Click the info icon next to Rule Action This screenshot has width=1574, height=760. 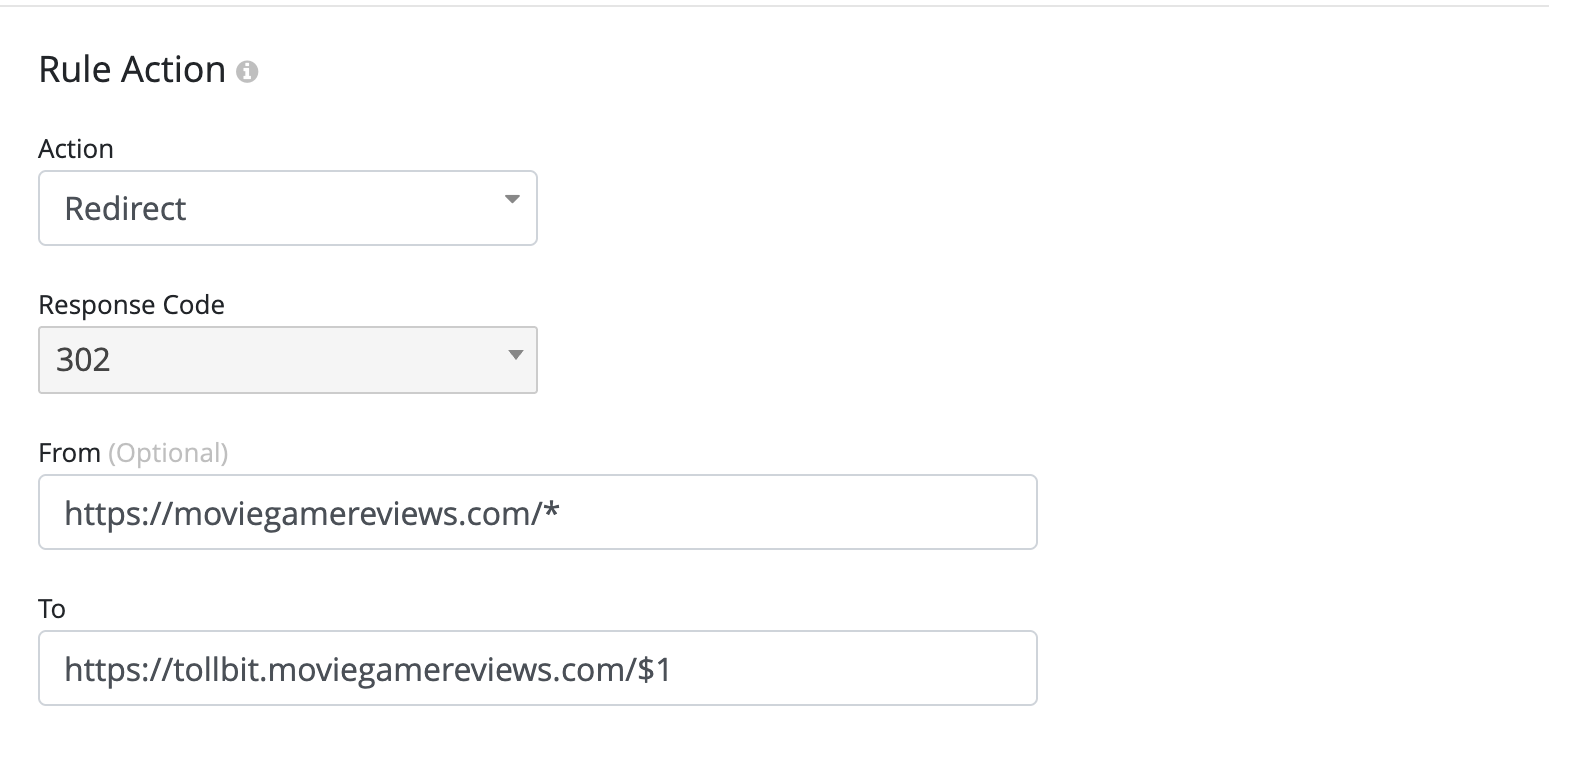click(x=248, y=71)
